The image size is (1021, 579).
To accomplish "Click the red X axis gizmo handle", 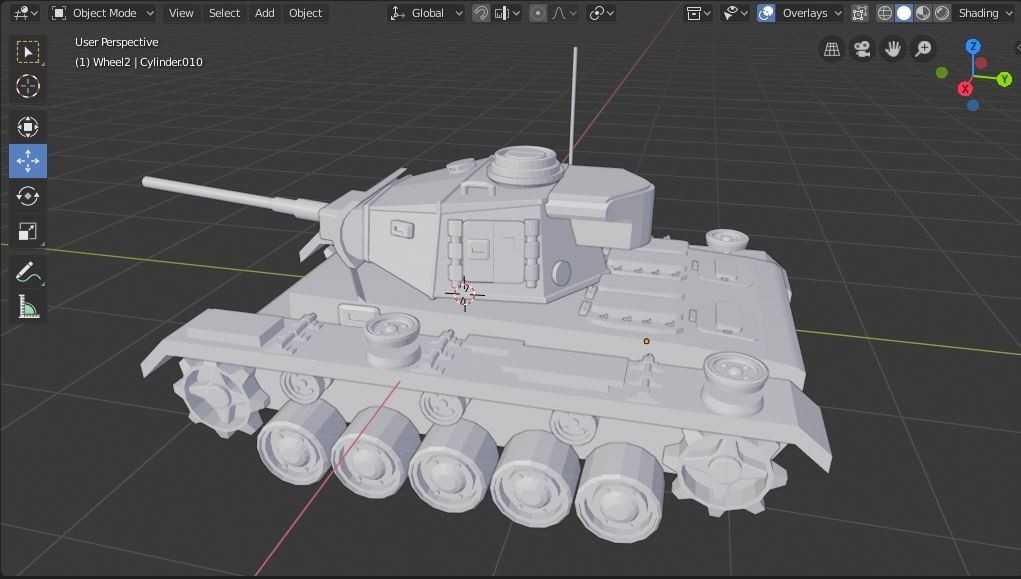I will (x=966, y=89).
